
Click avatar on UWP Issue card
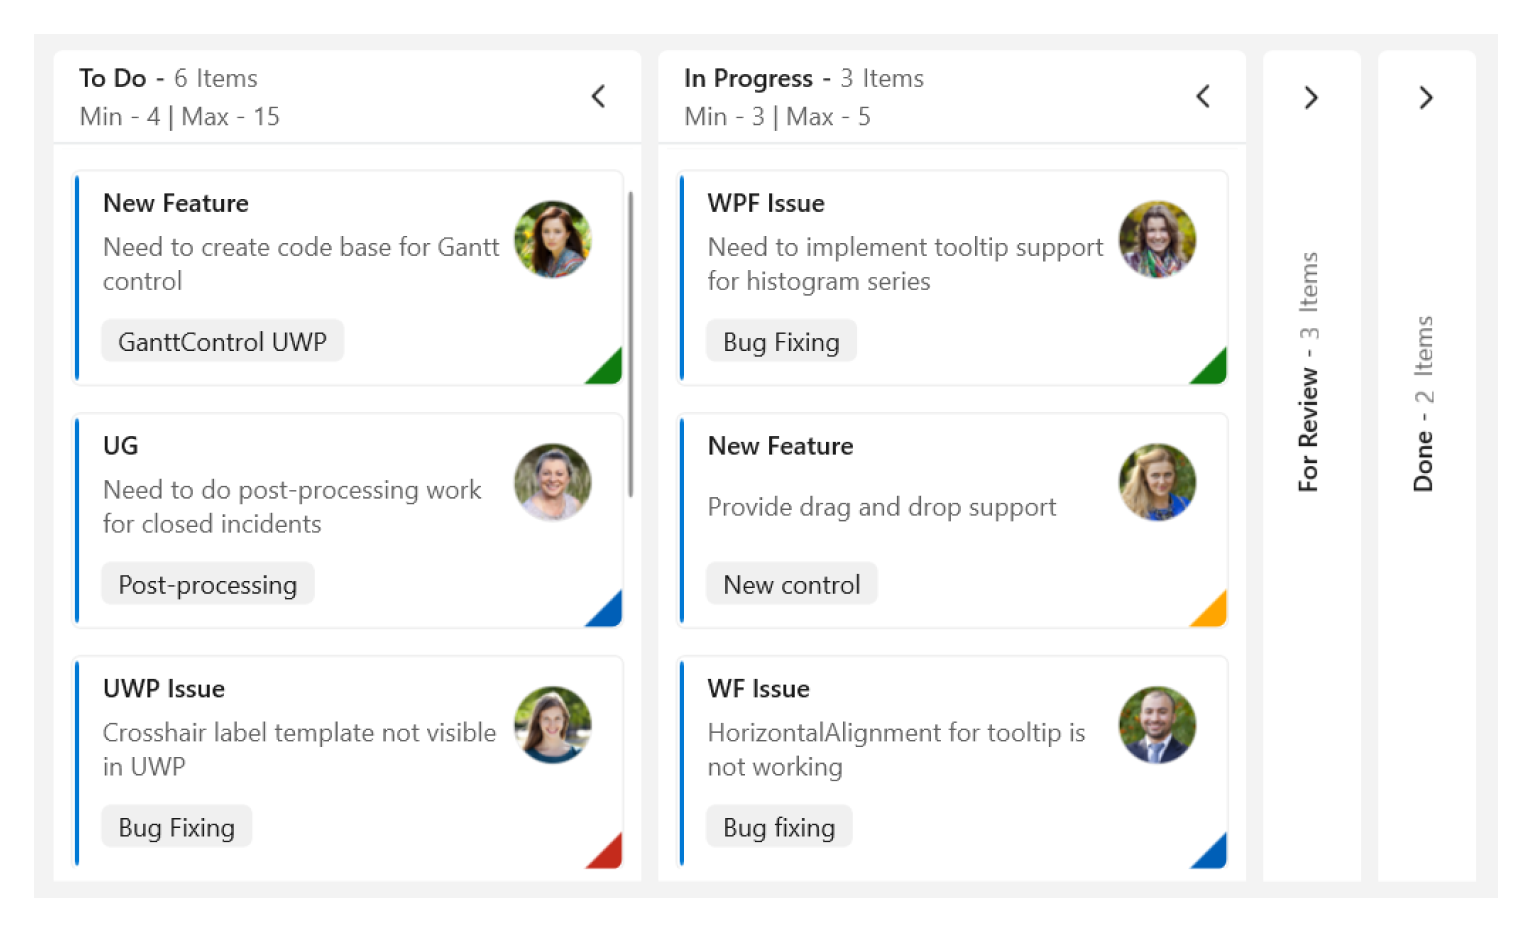(x=553, y=726)
